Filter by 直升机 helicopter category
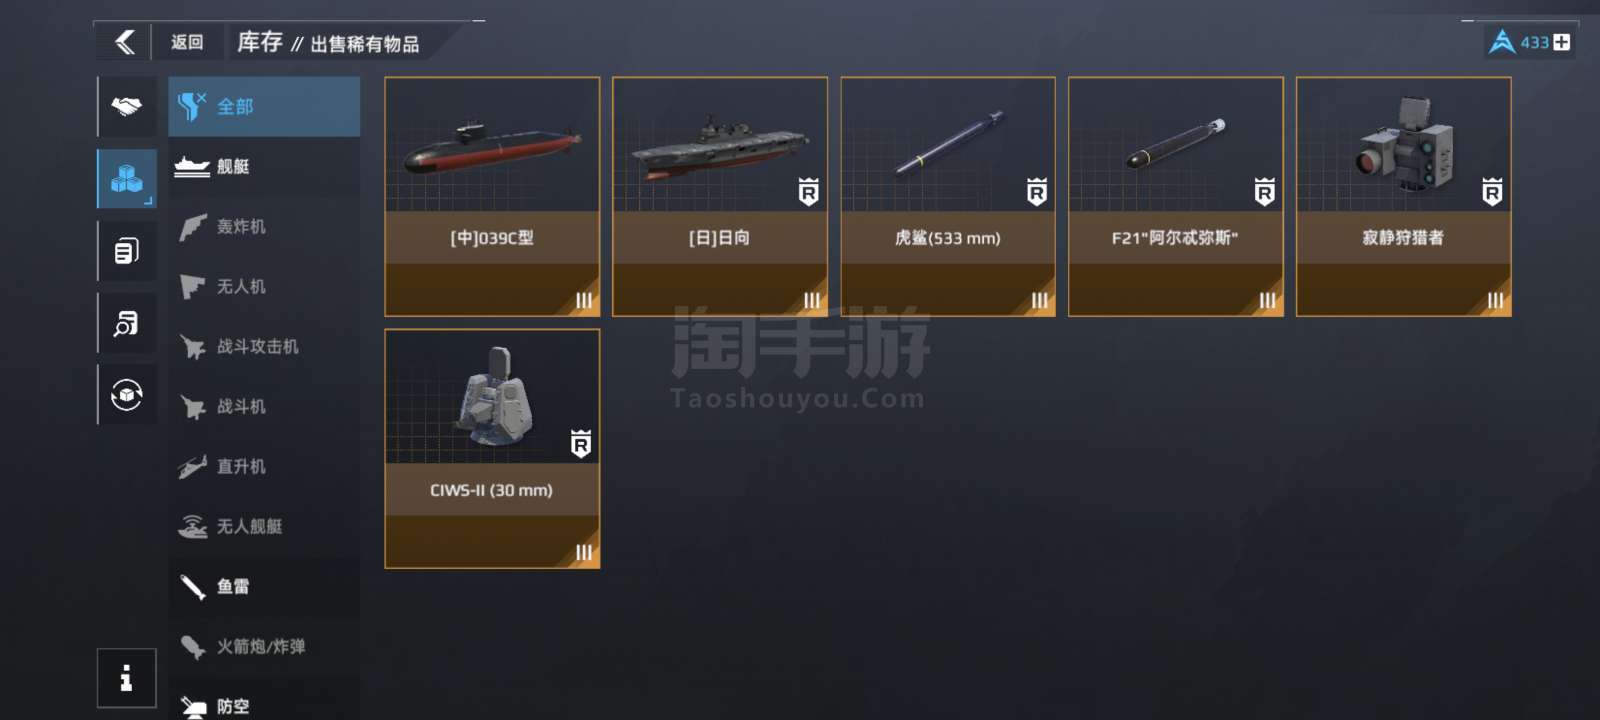1600x720 pixels. click(x=264, y=466)
